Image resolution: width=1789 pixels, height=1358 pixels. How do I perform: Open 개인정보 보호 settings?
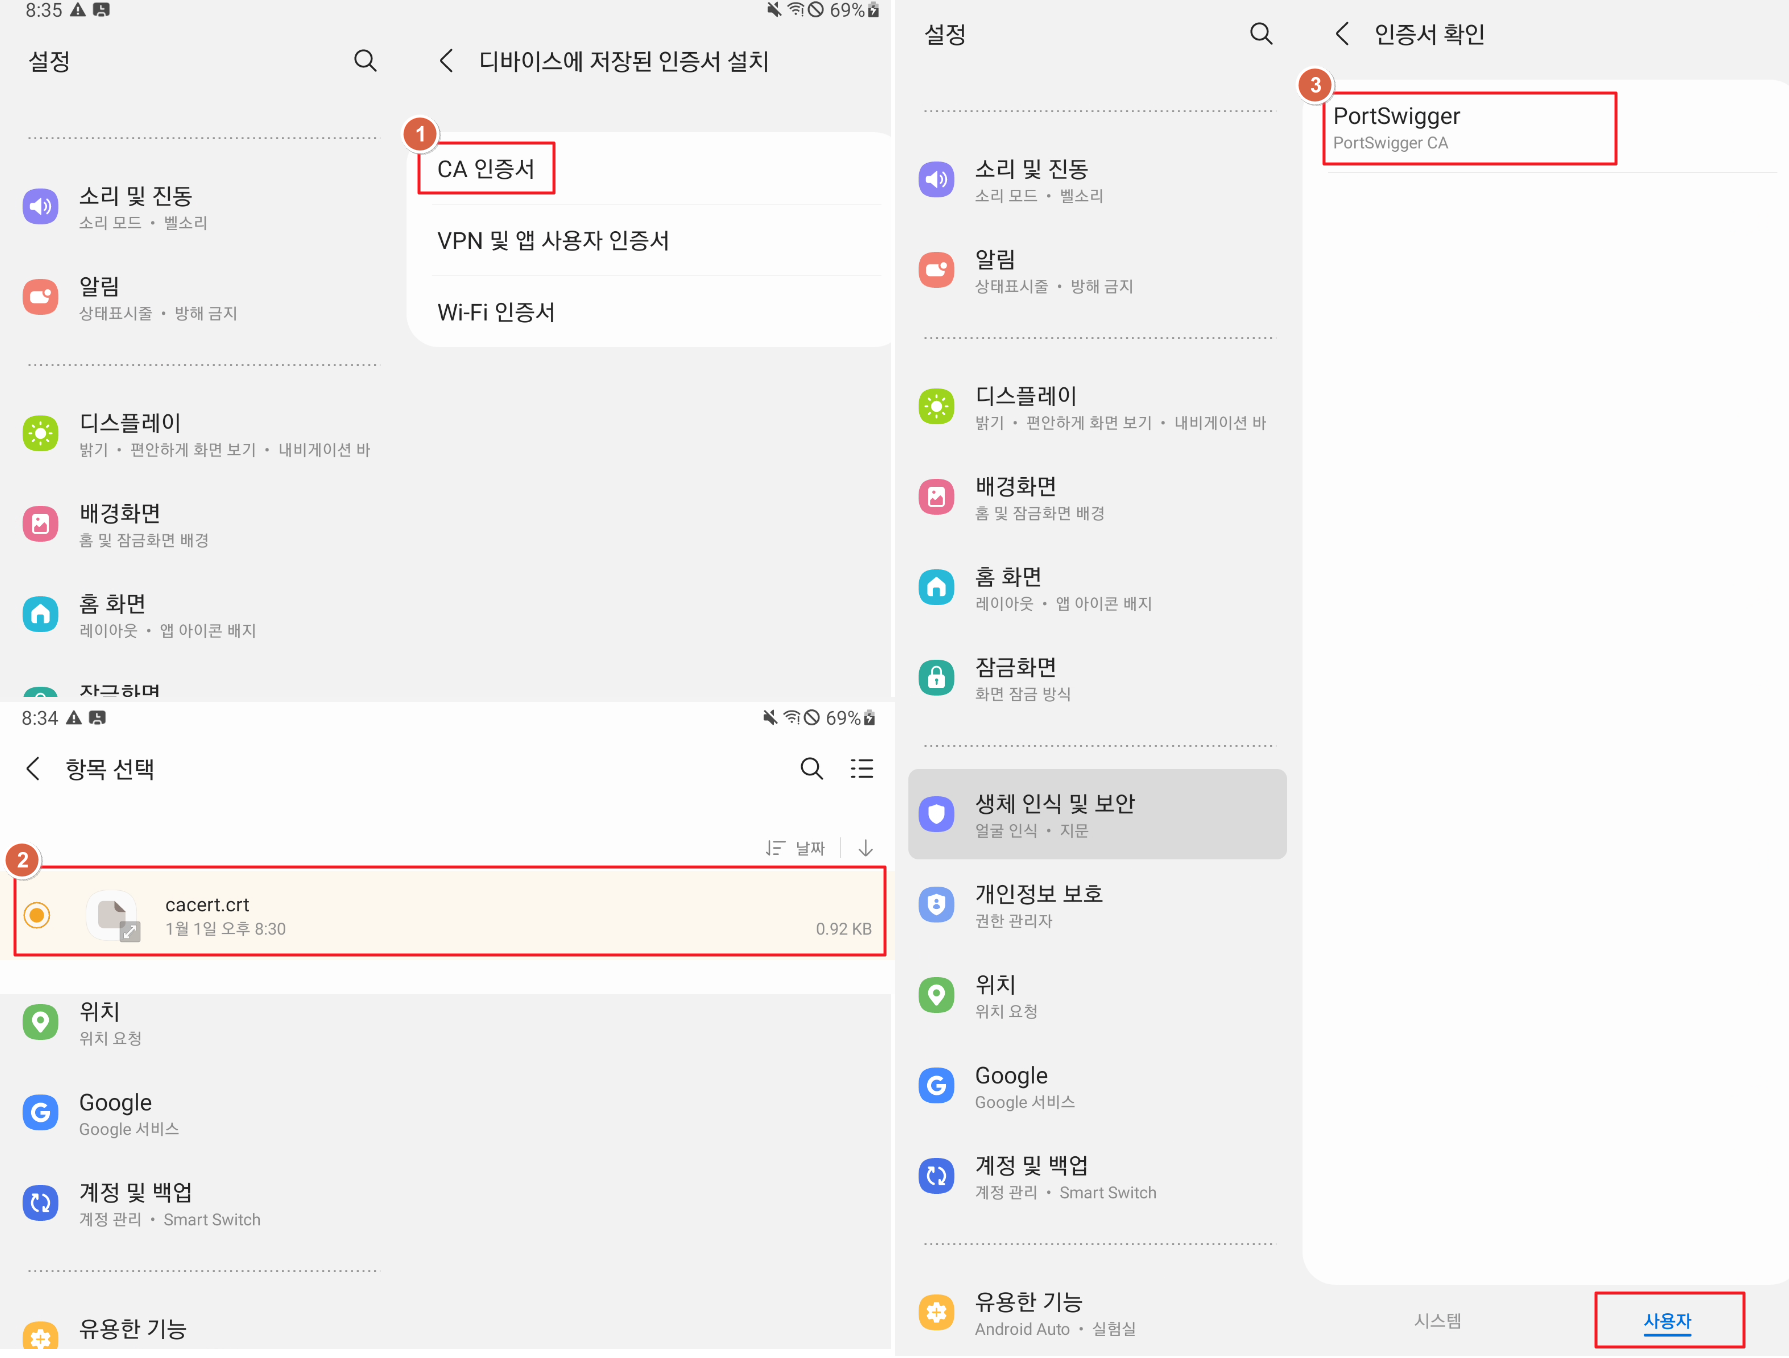pyautogui.click(x=1038, y=904)
